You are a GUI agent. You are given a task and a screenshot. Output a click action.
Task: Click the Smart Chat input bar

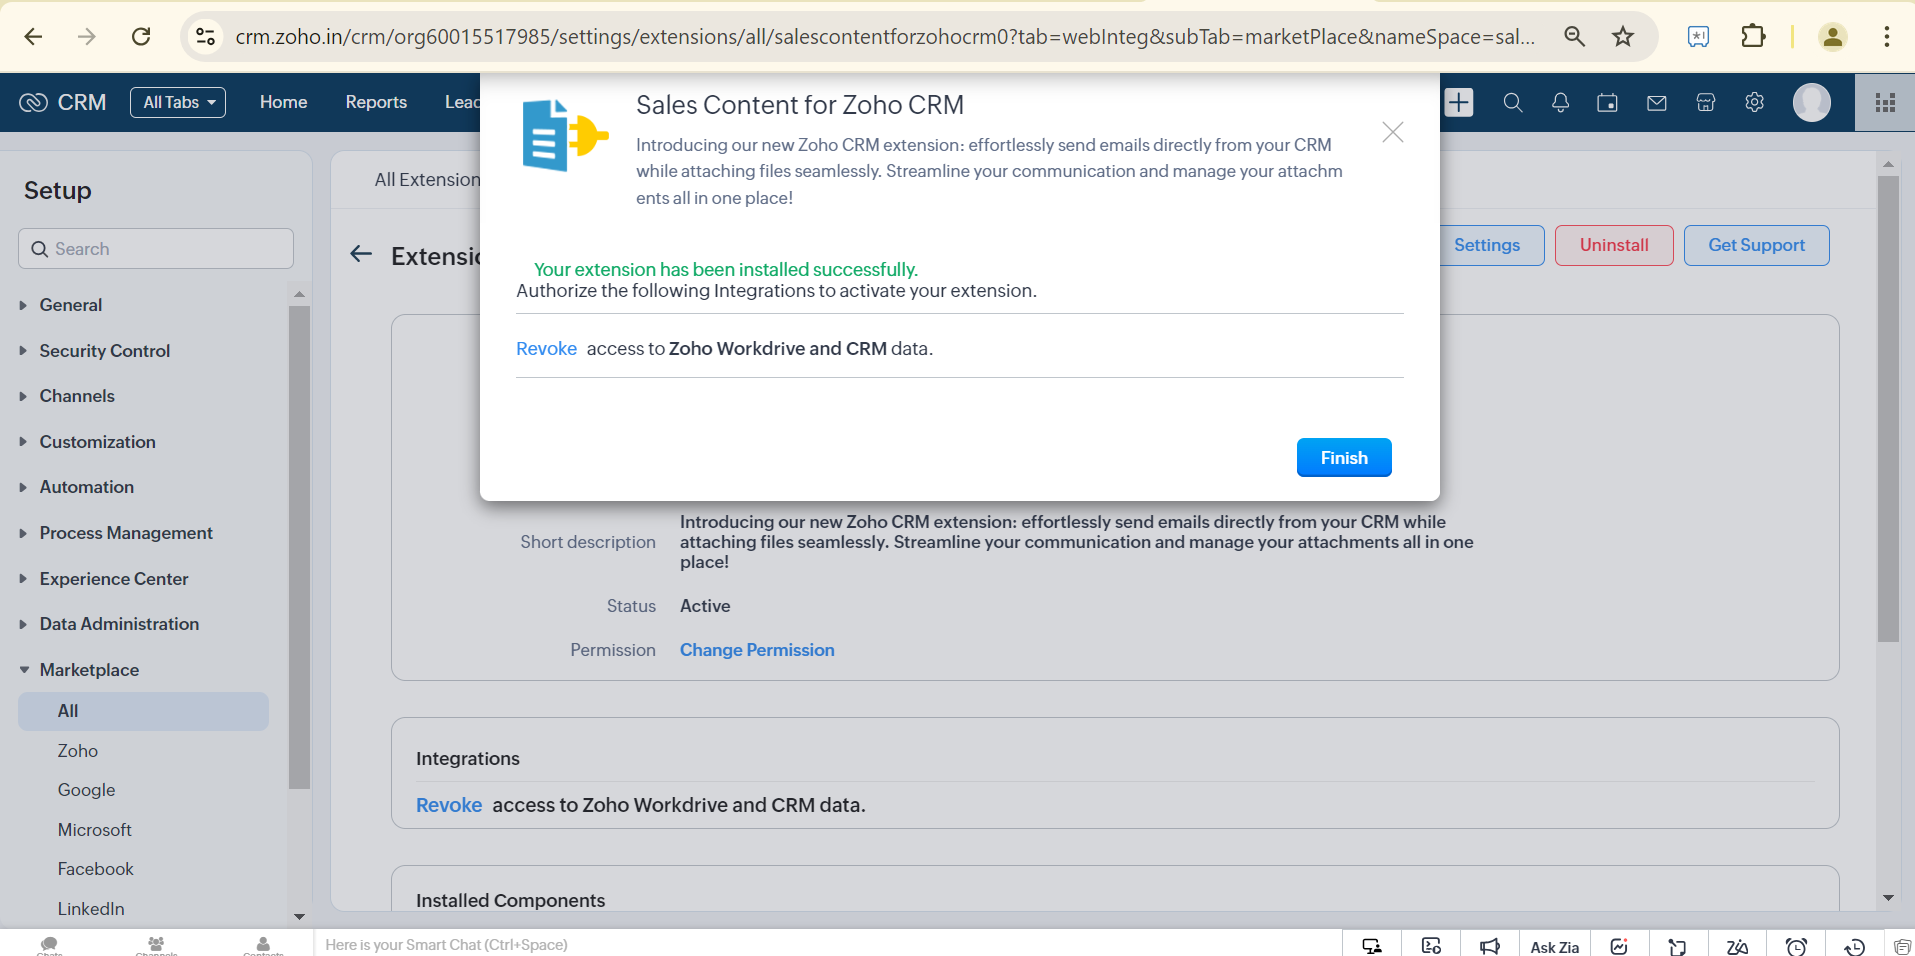[x=828, y=945]
